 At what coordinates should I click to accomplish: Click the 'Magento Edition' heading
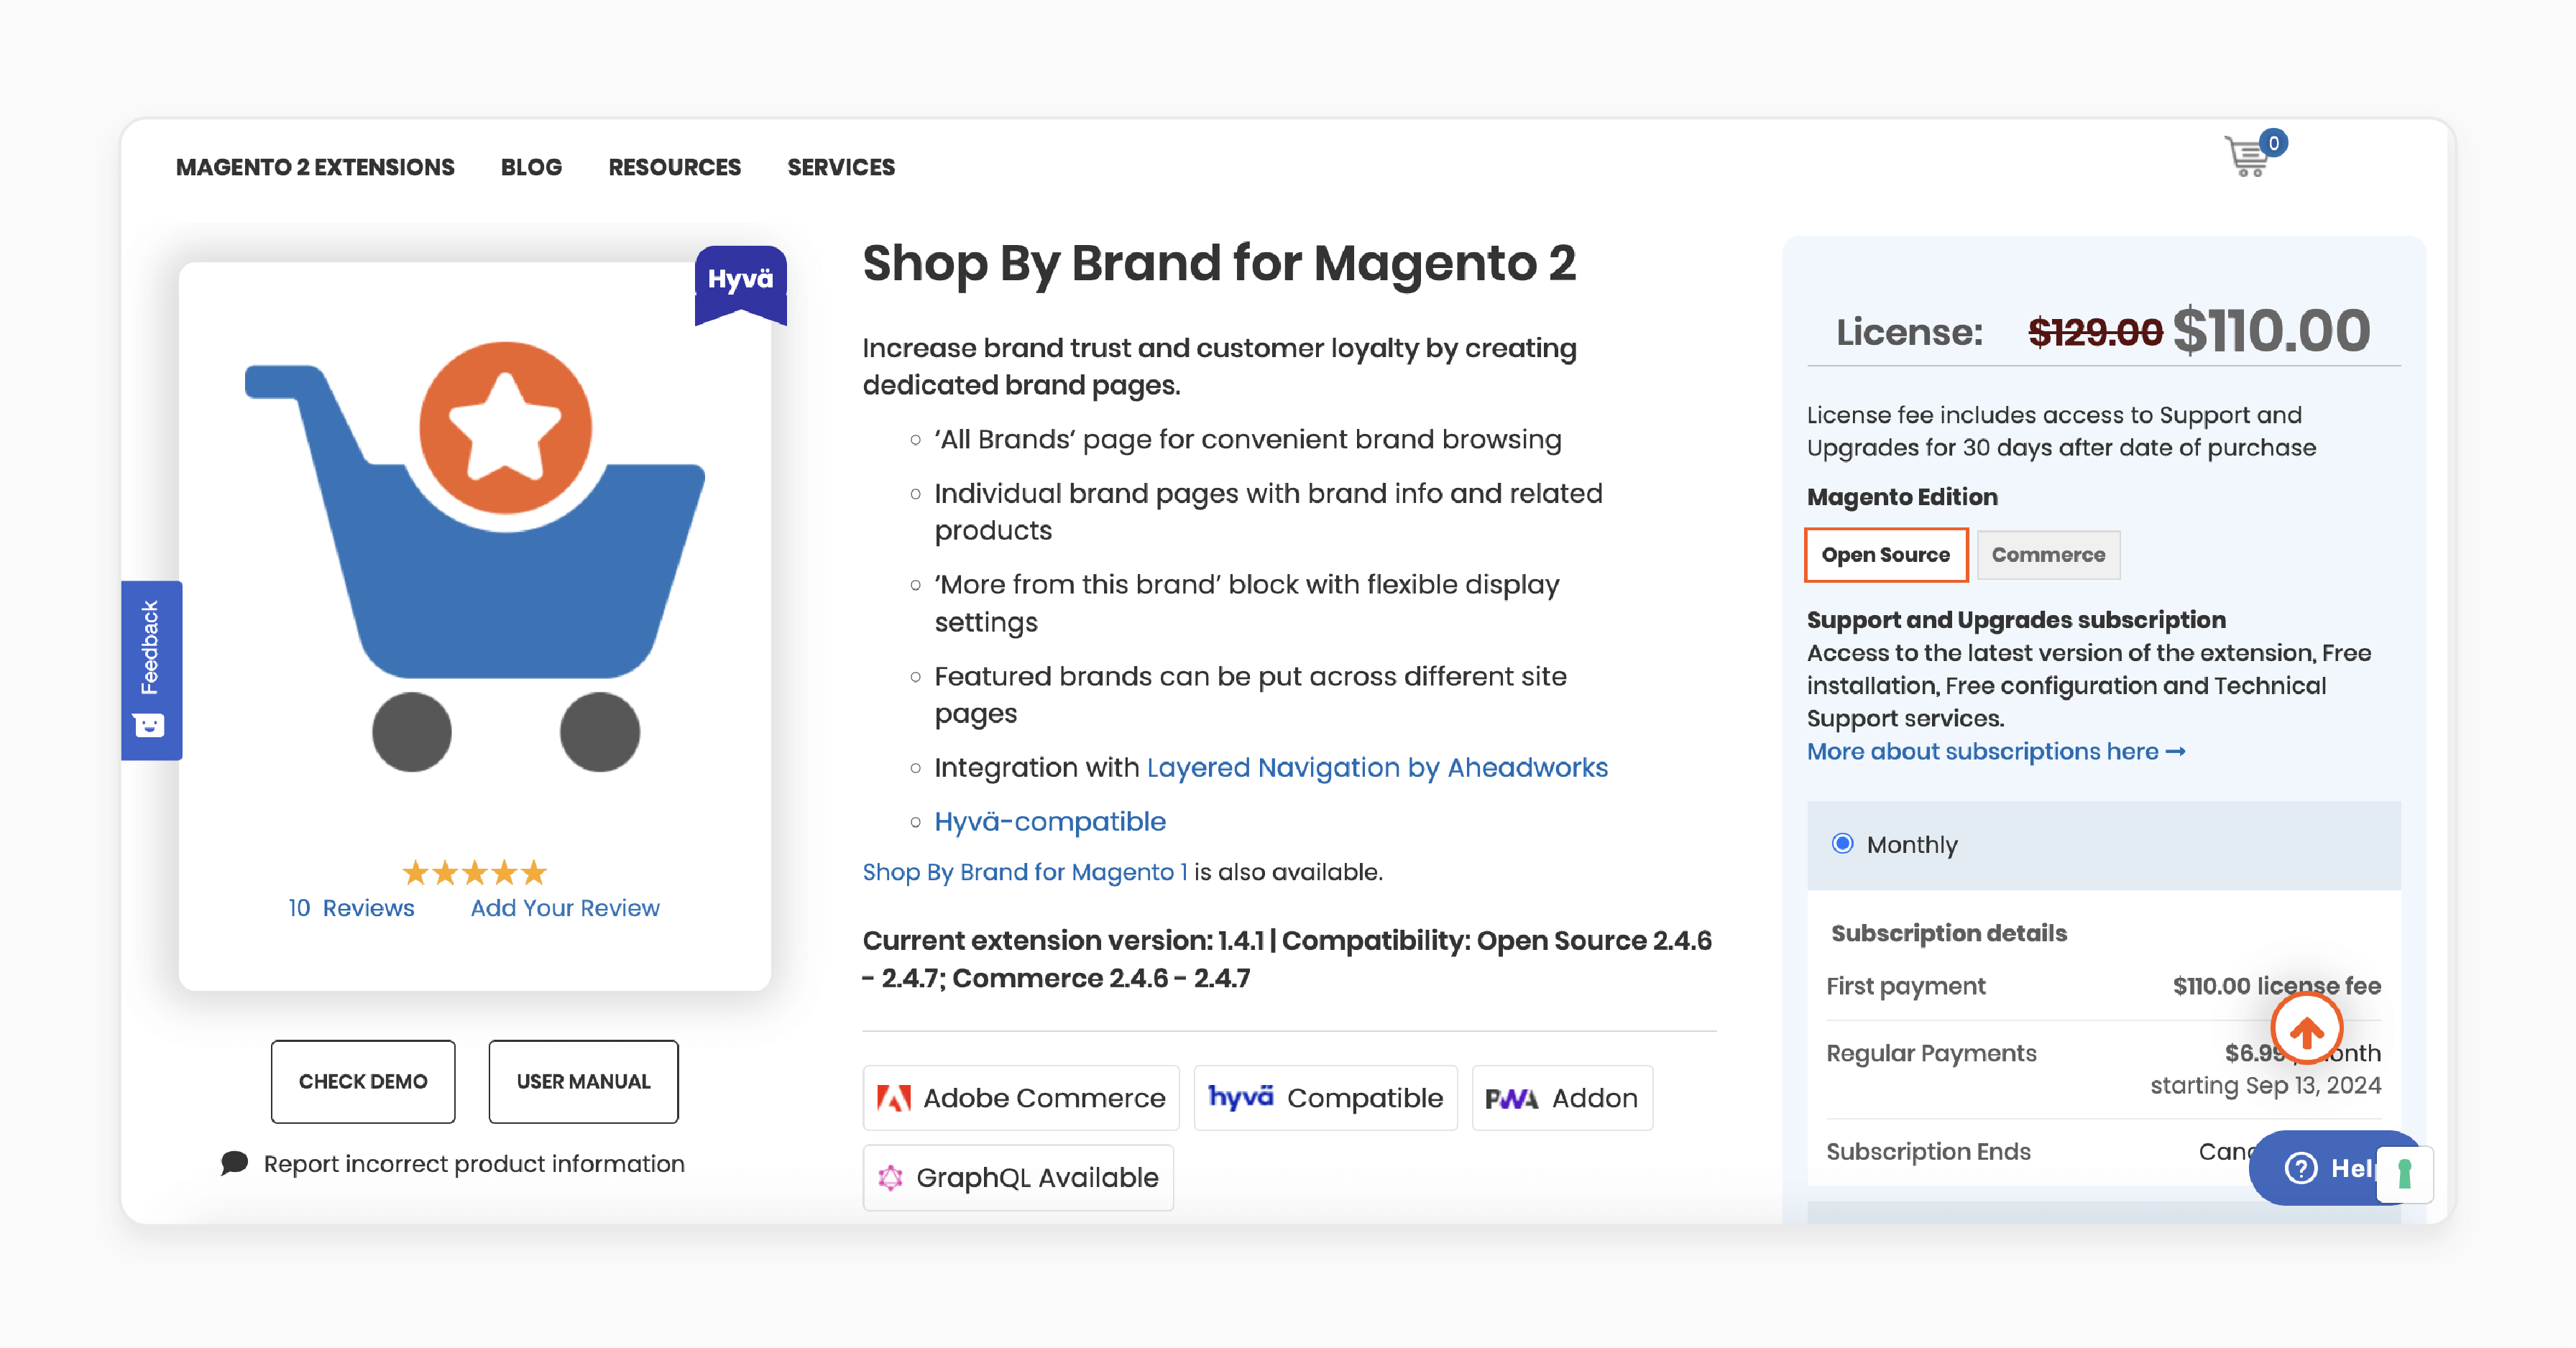[1902, 497]
